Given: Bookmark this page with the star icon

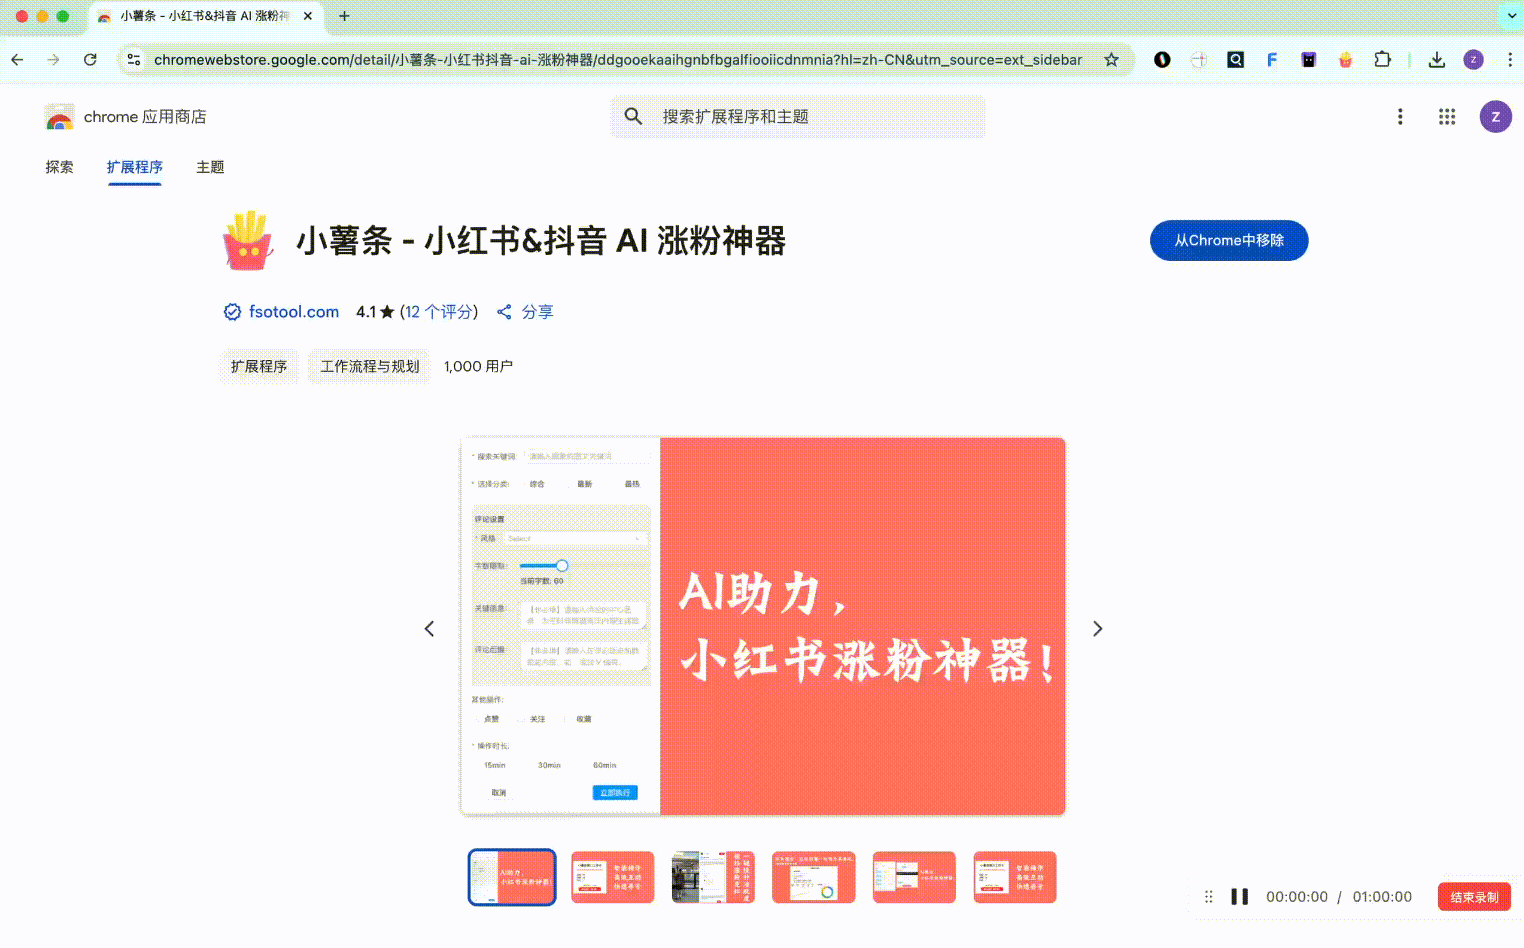Looking at the screenshot, I should pyautogui.click(x=1111, y=60).
